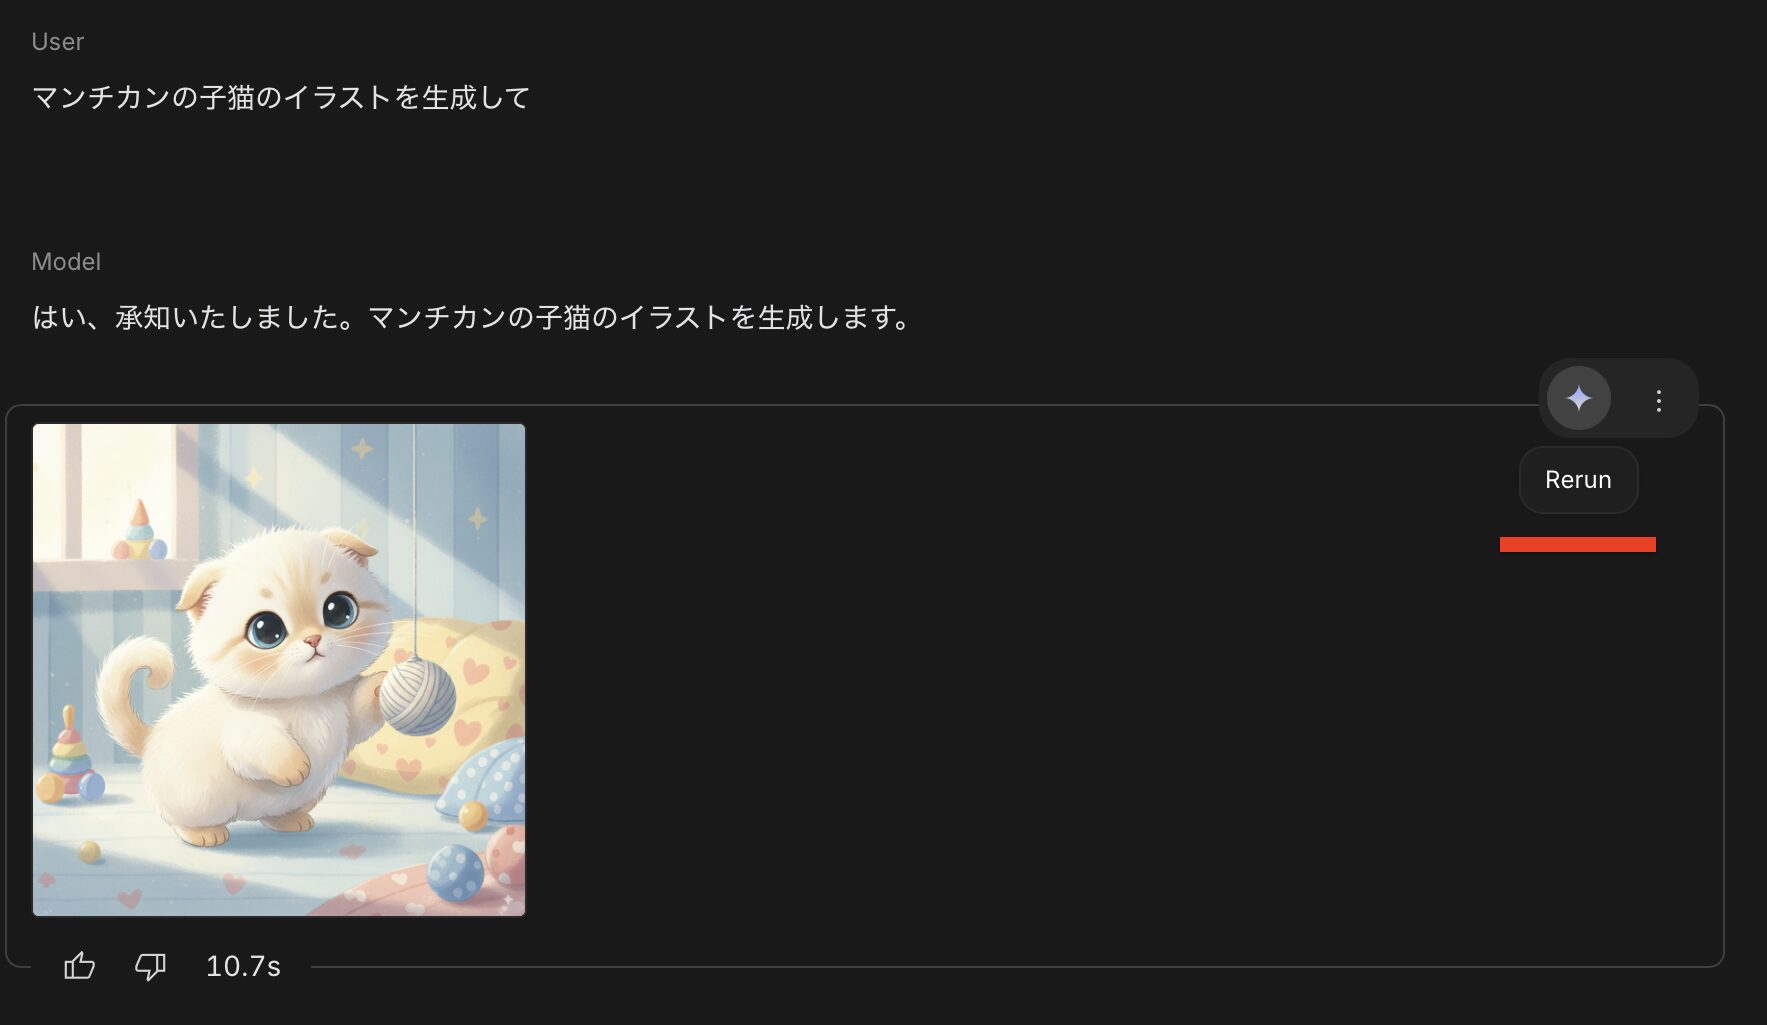Click the toy on the windowsill shelf
The image size is (1767, 1025).
tap(139, 531)
